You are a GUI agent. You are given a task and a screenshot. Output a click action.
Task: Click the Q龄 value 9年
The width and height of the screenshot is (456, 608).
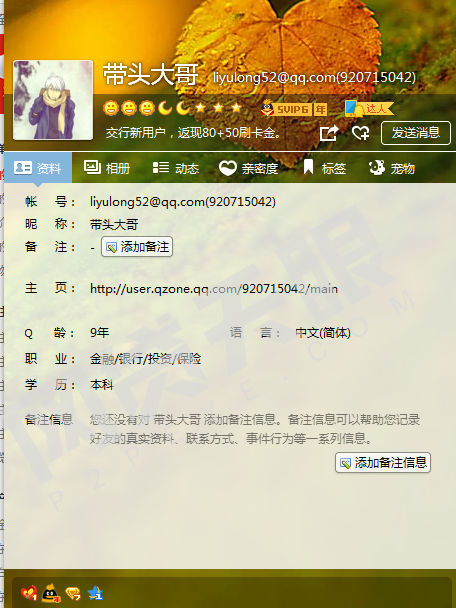click(x=100, y=333)
